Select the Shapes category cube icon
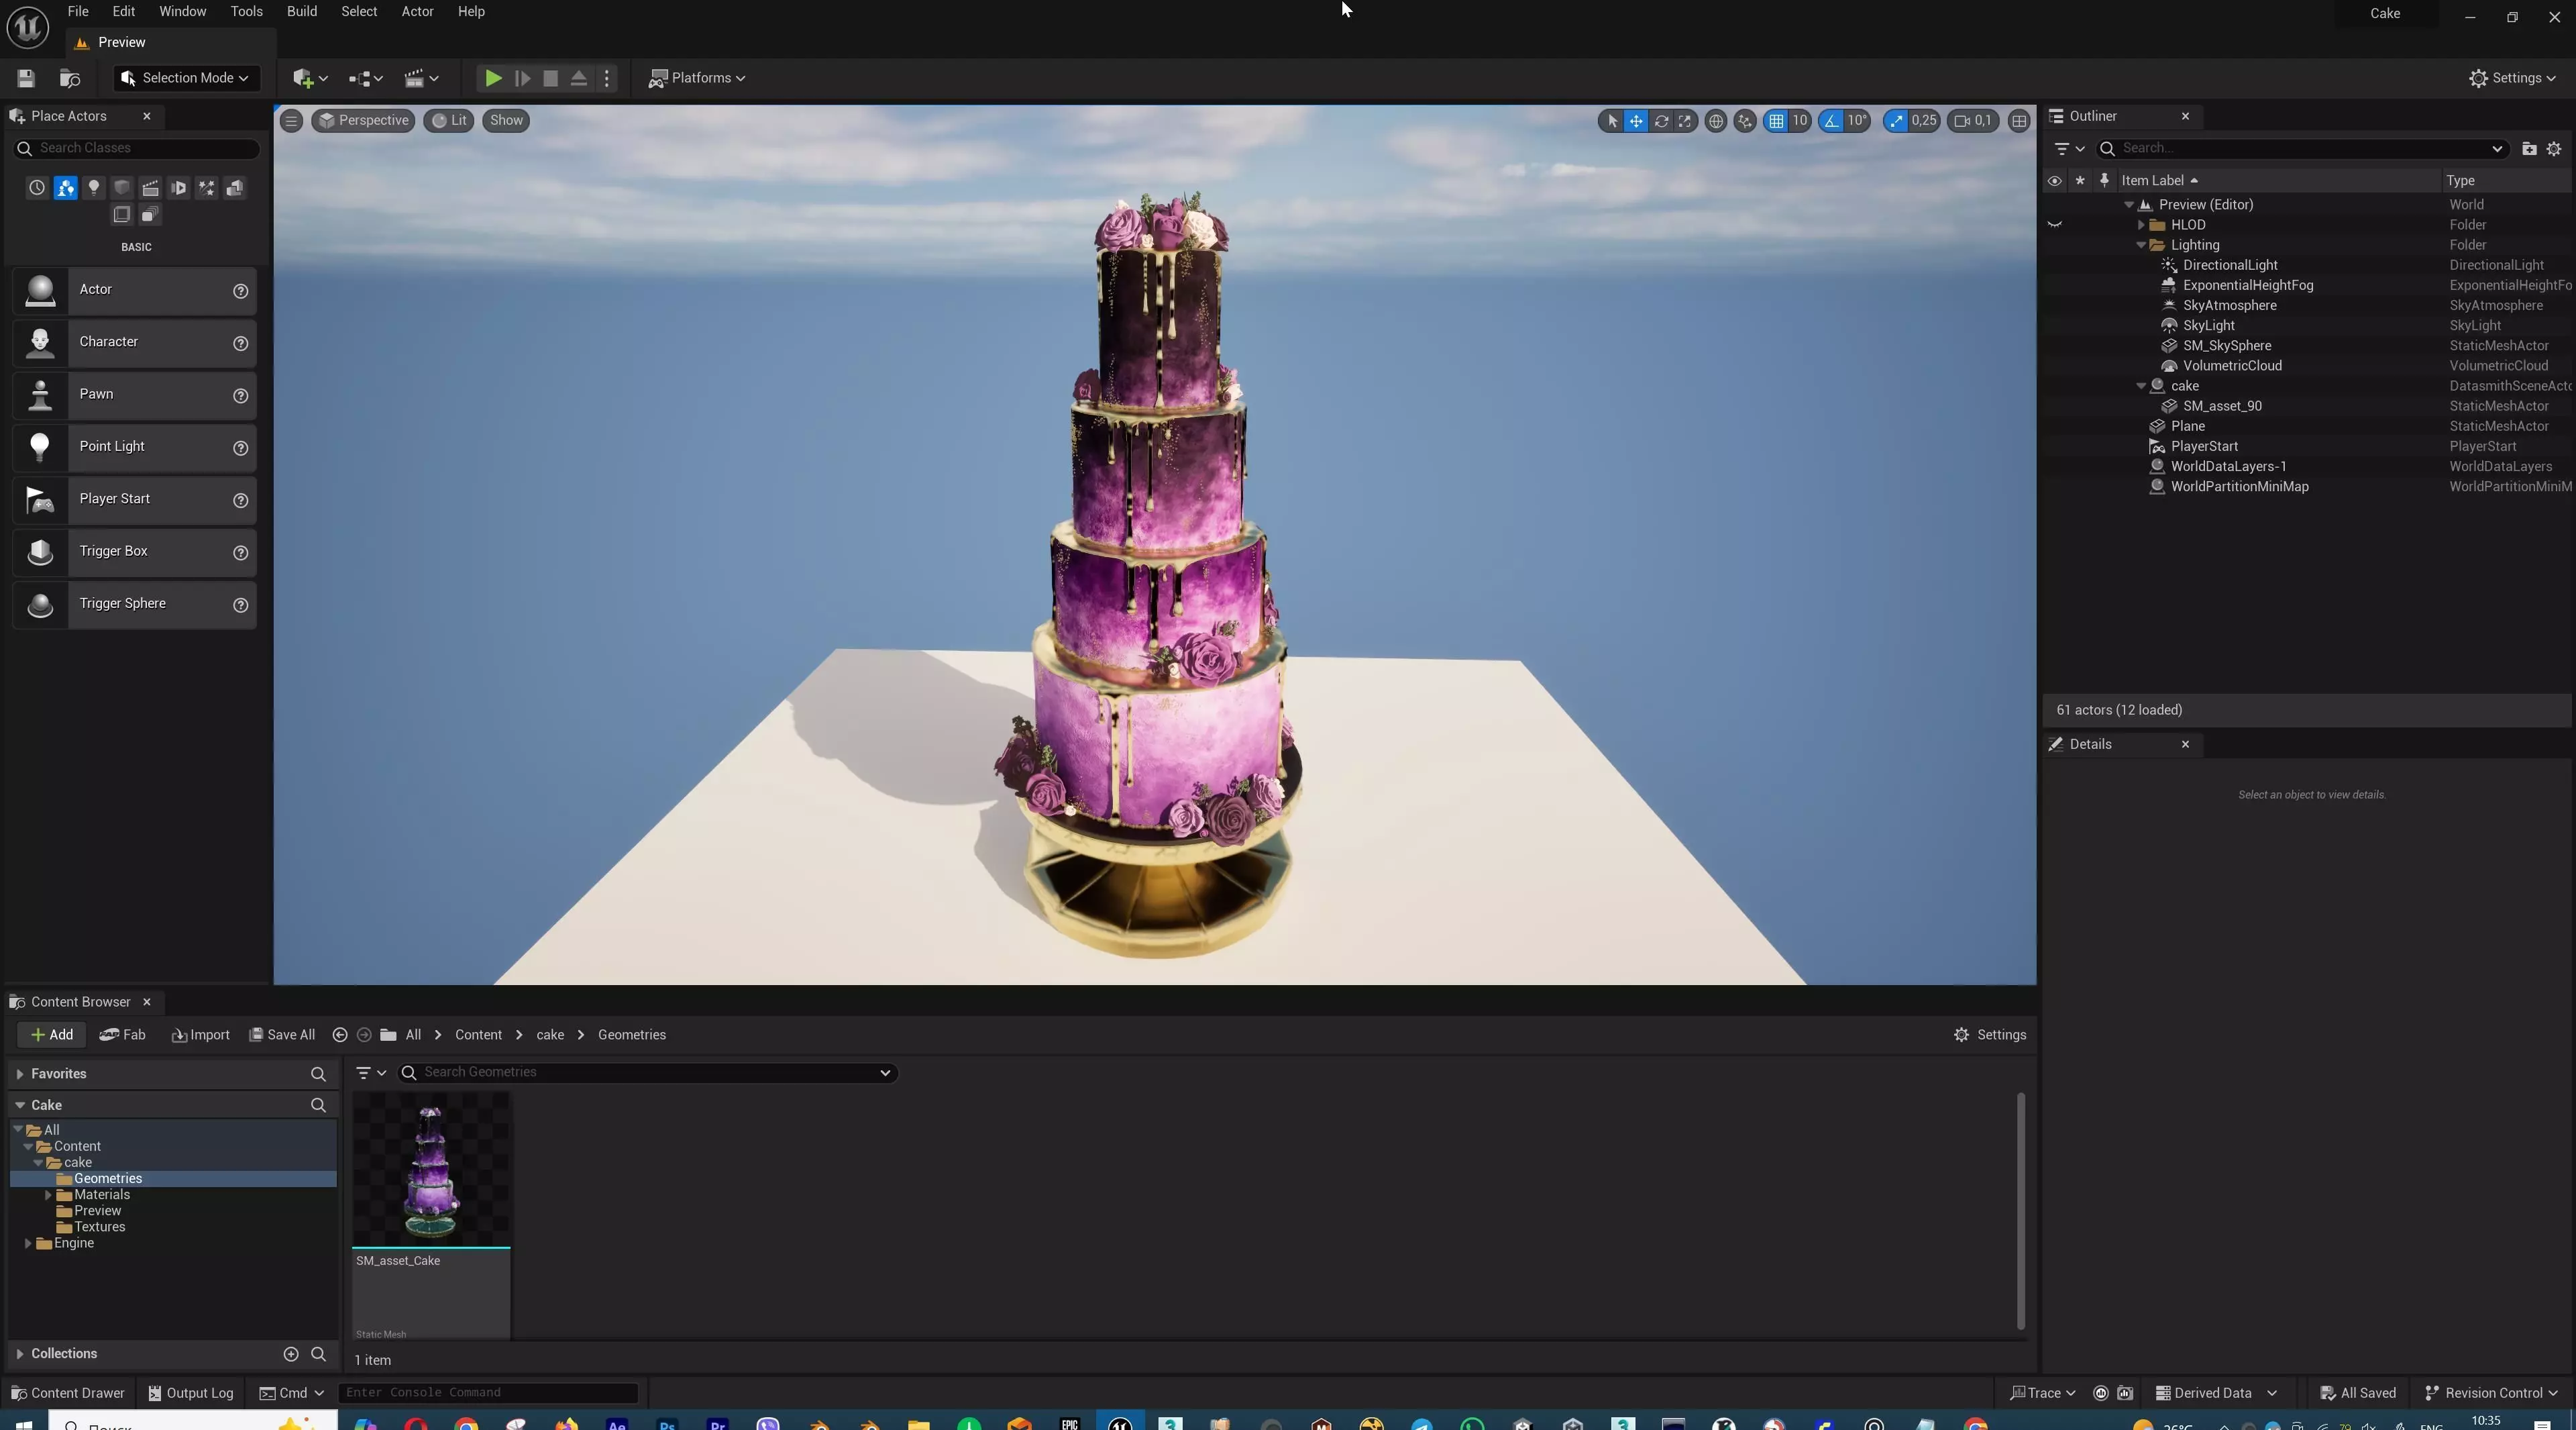2576x1430 pixels. tap(122, 188)
